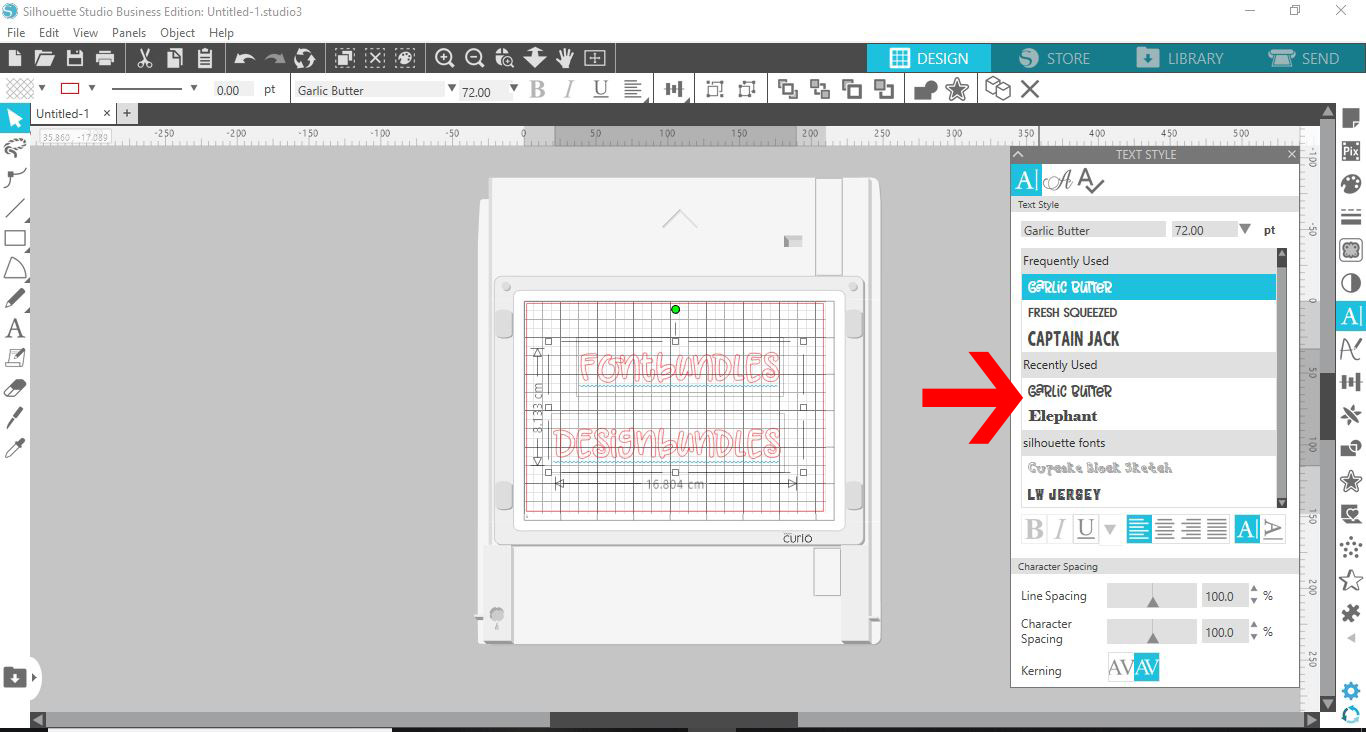Toggle Underline in Text Style panel

(x=1085, y=529)
